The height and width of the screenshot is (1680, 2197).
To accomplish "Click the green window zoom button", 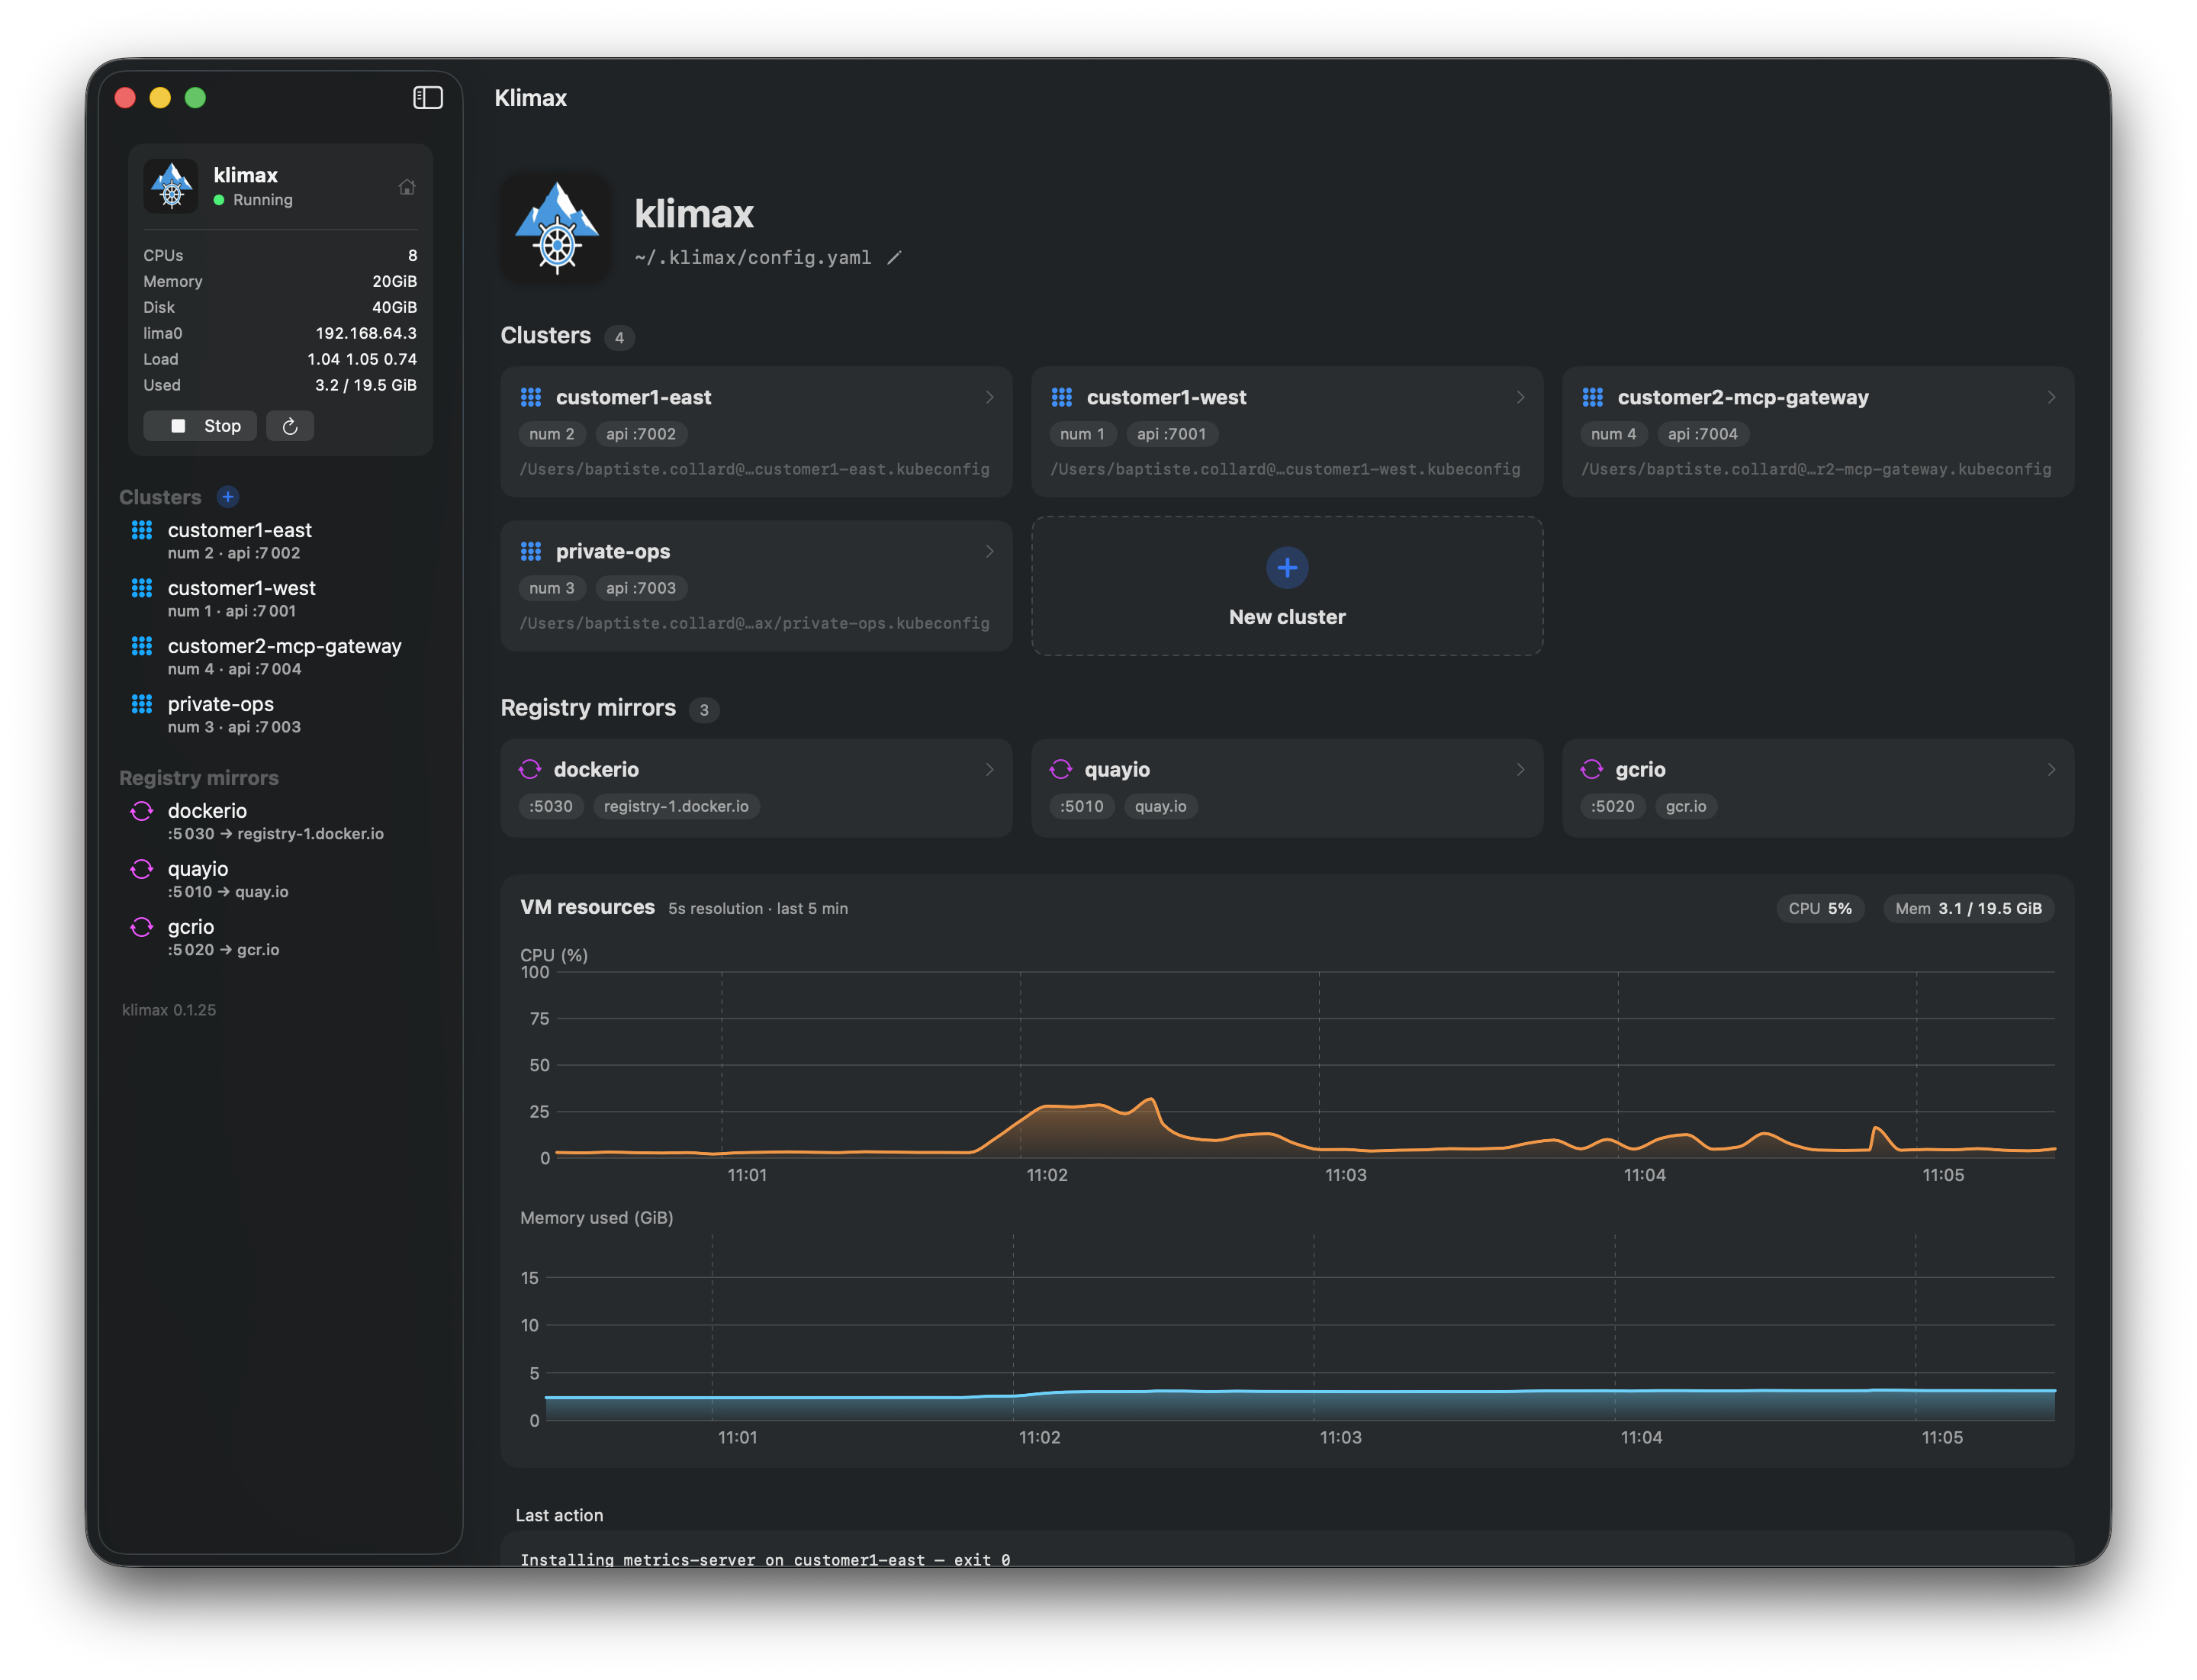I will [196, 97].
